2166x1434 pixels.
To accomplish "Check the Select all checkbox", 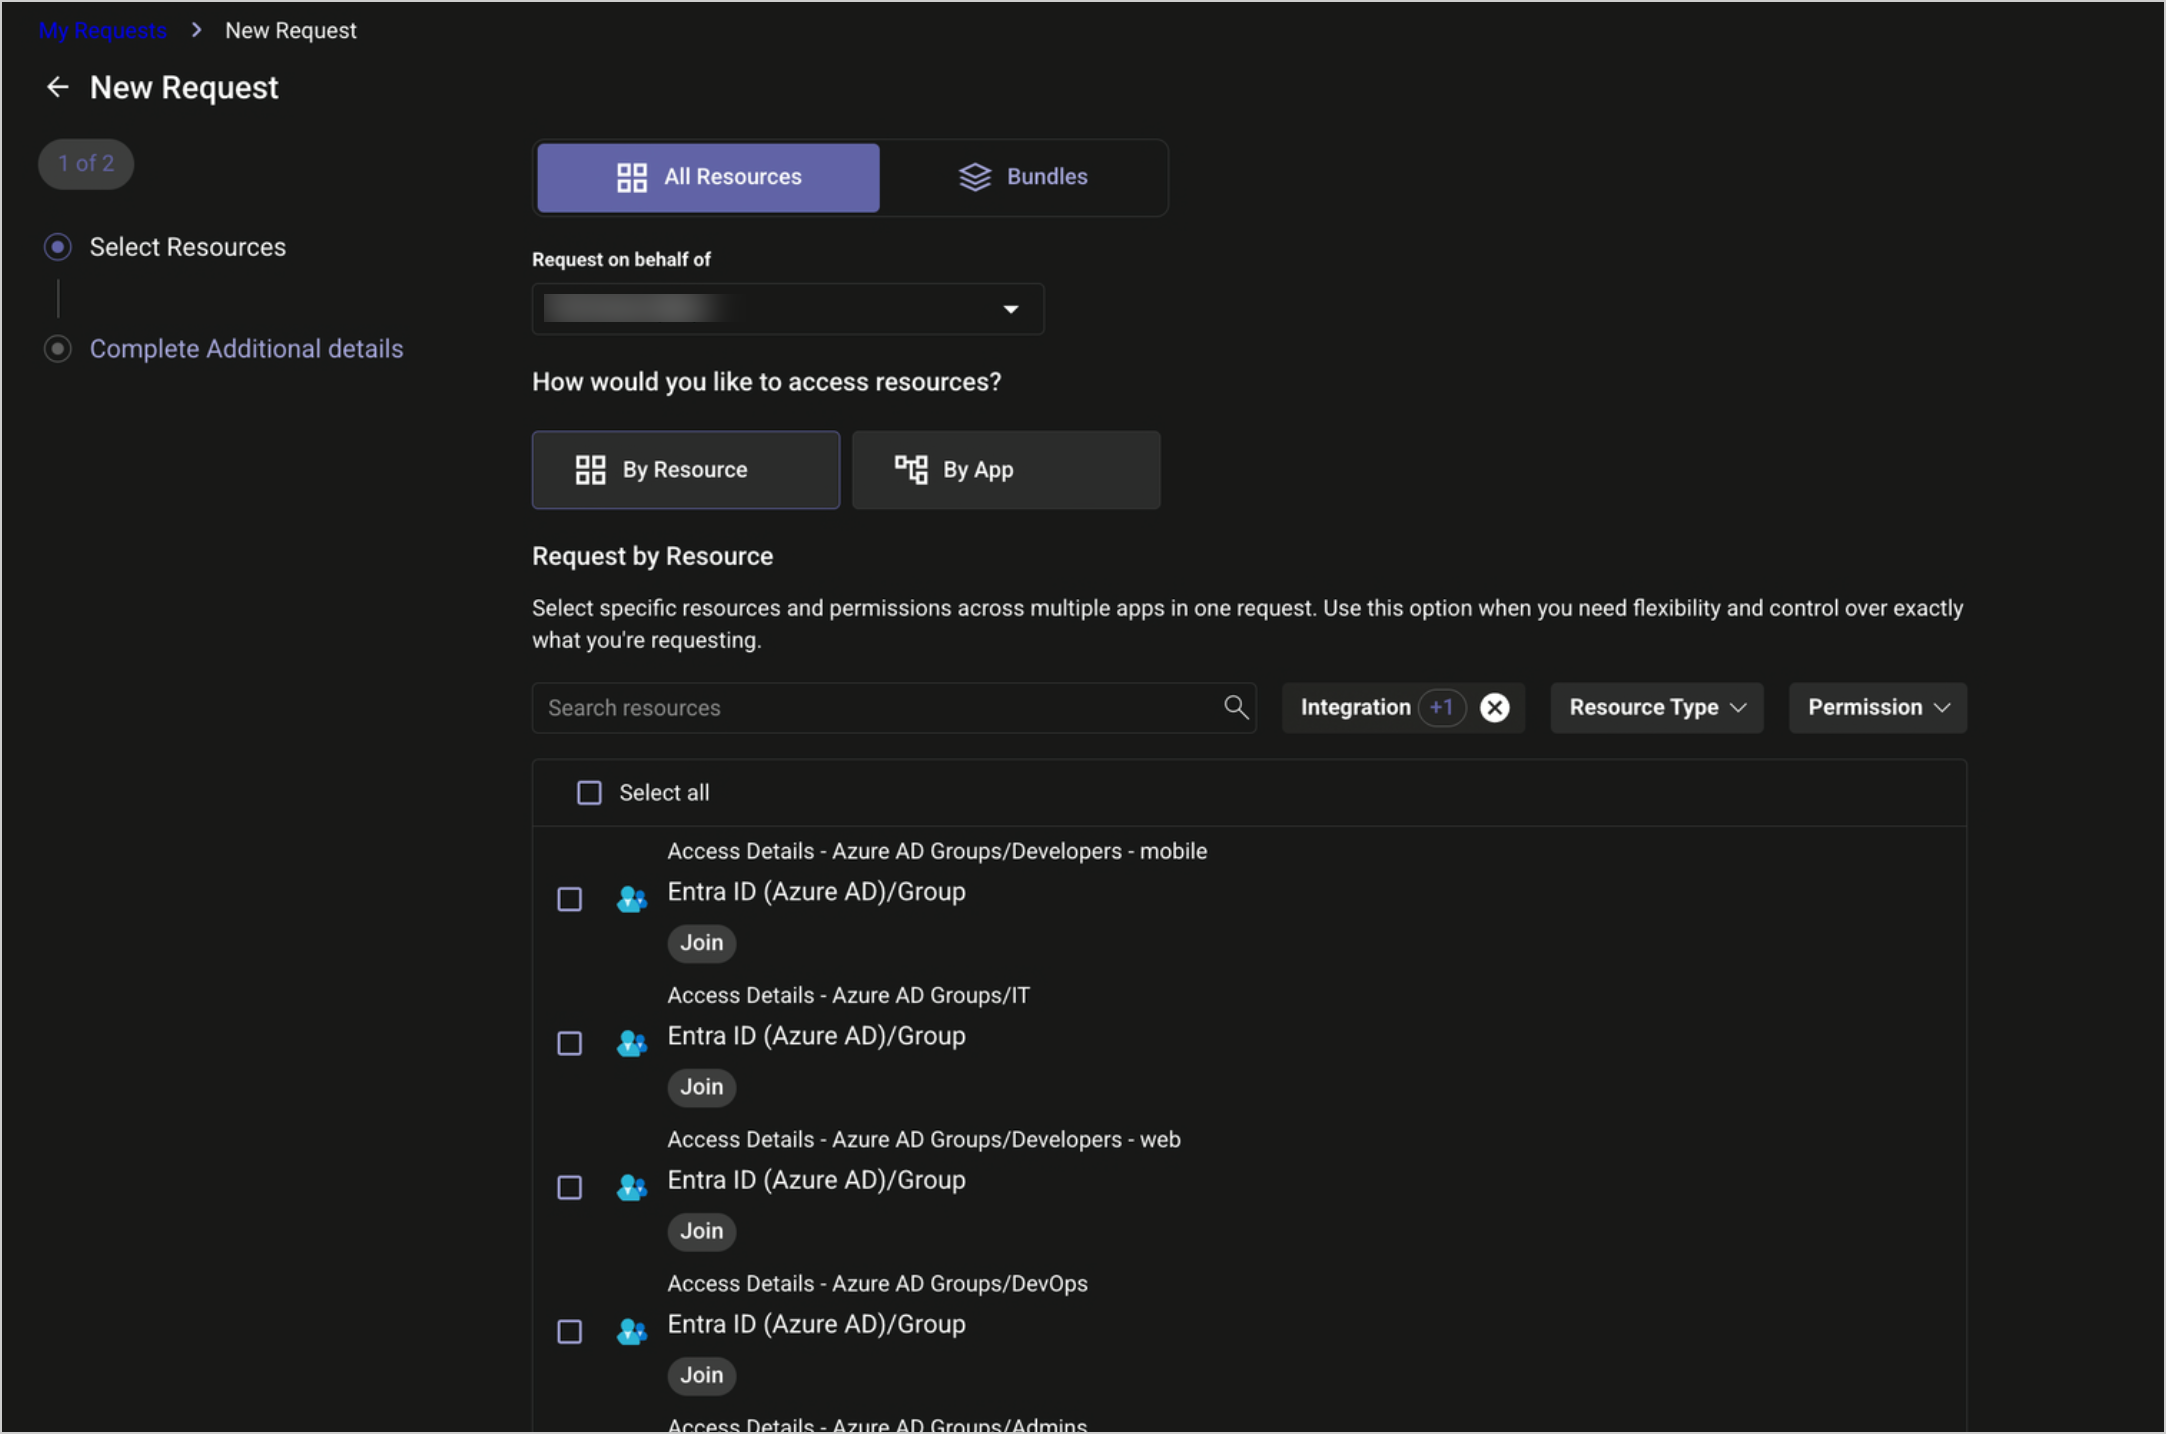I will [589, 793].
